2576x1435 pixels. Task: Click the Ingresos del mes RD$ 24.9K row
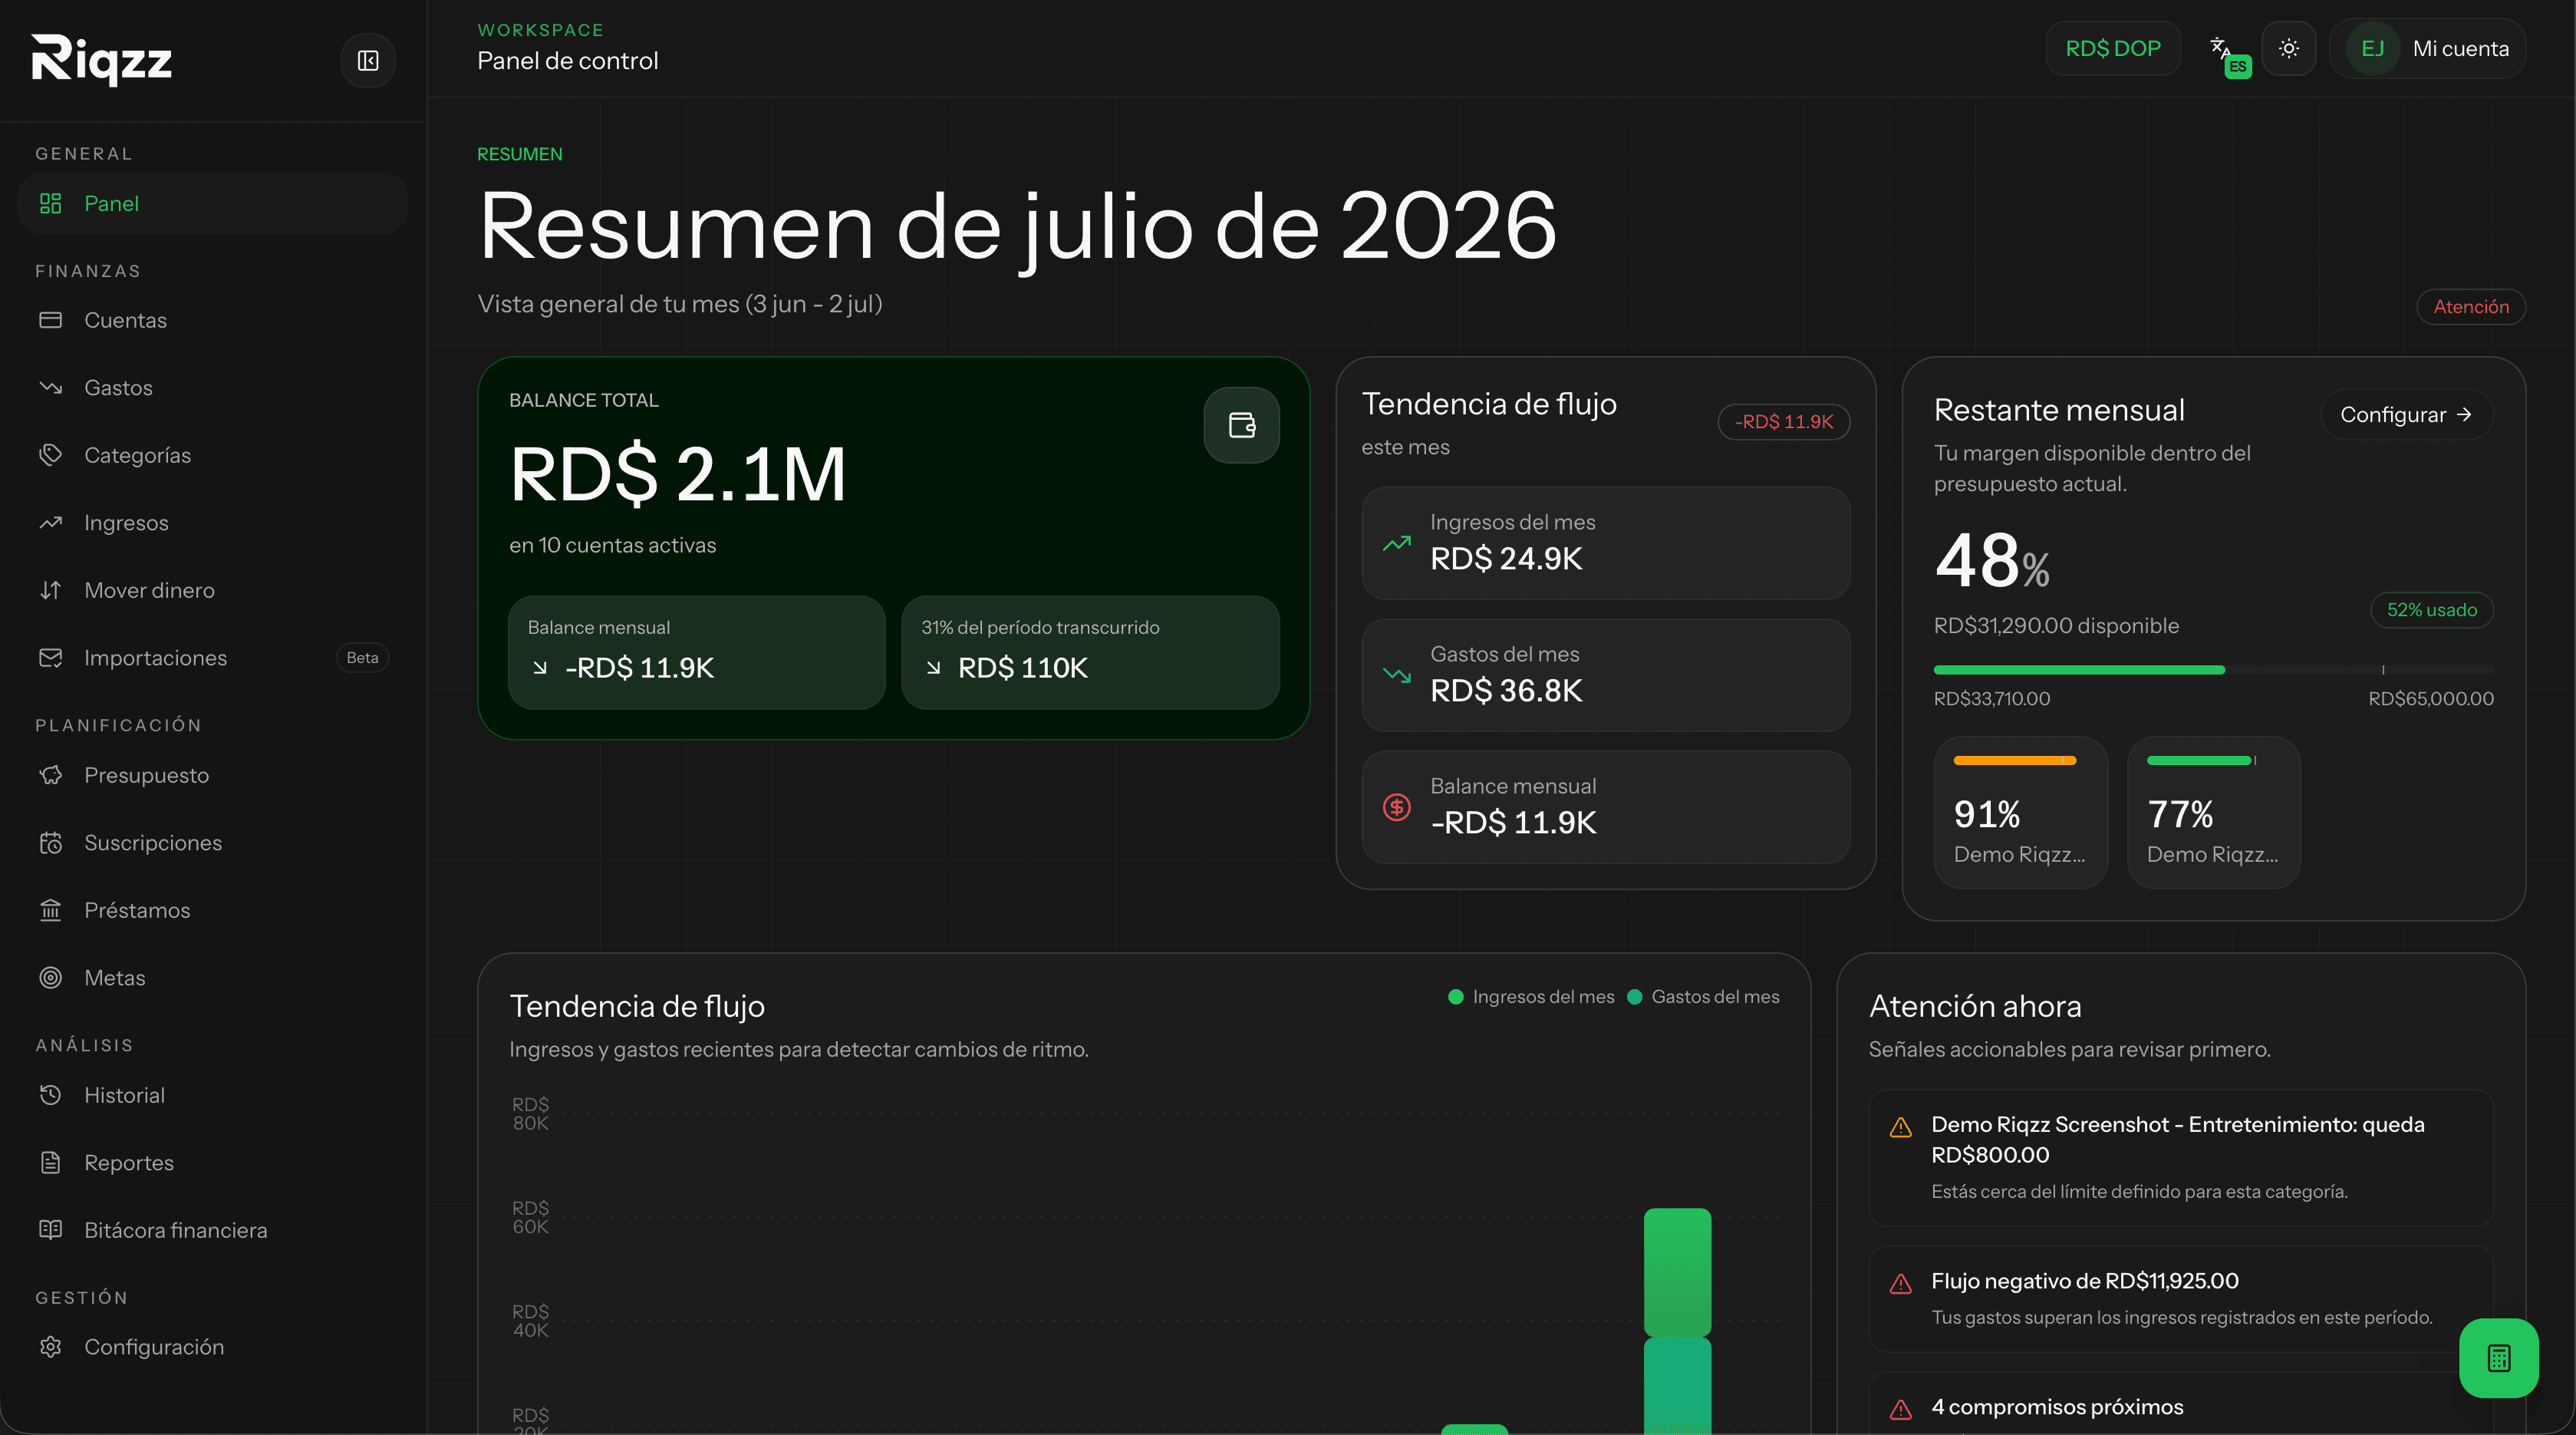pyautogui.click(x=1605, y=543)
